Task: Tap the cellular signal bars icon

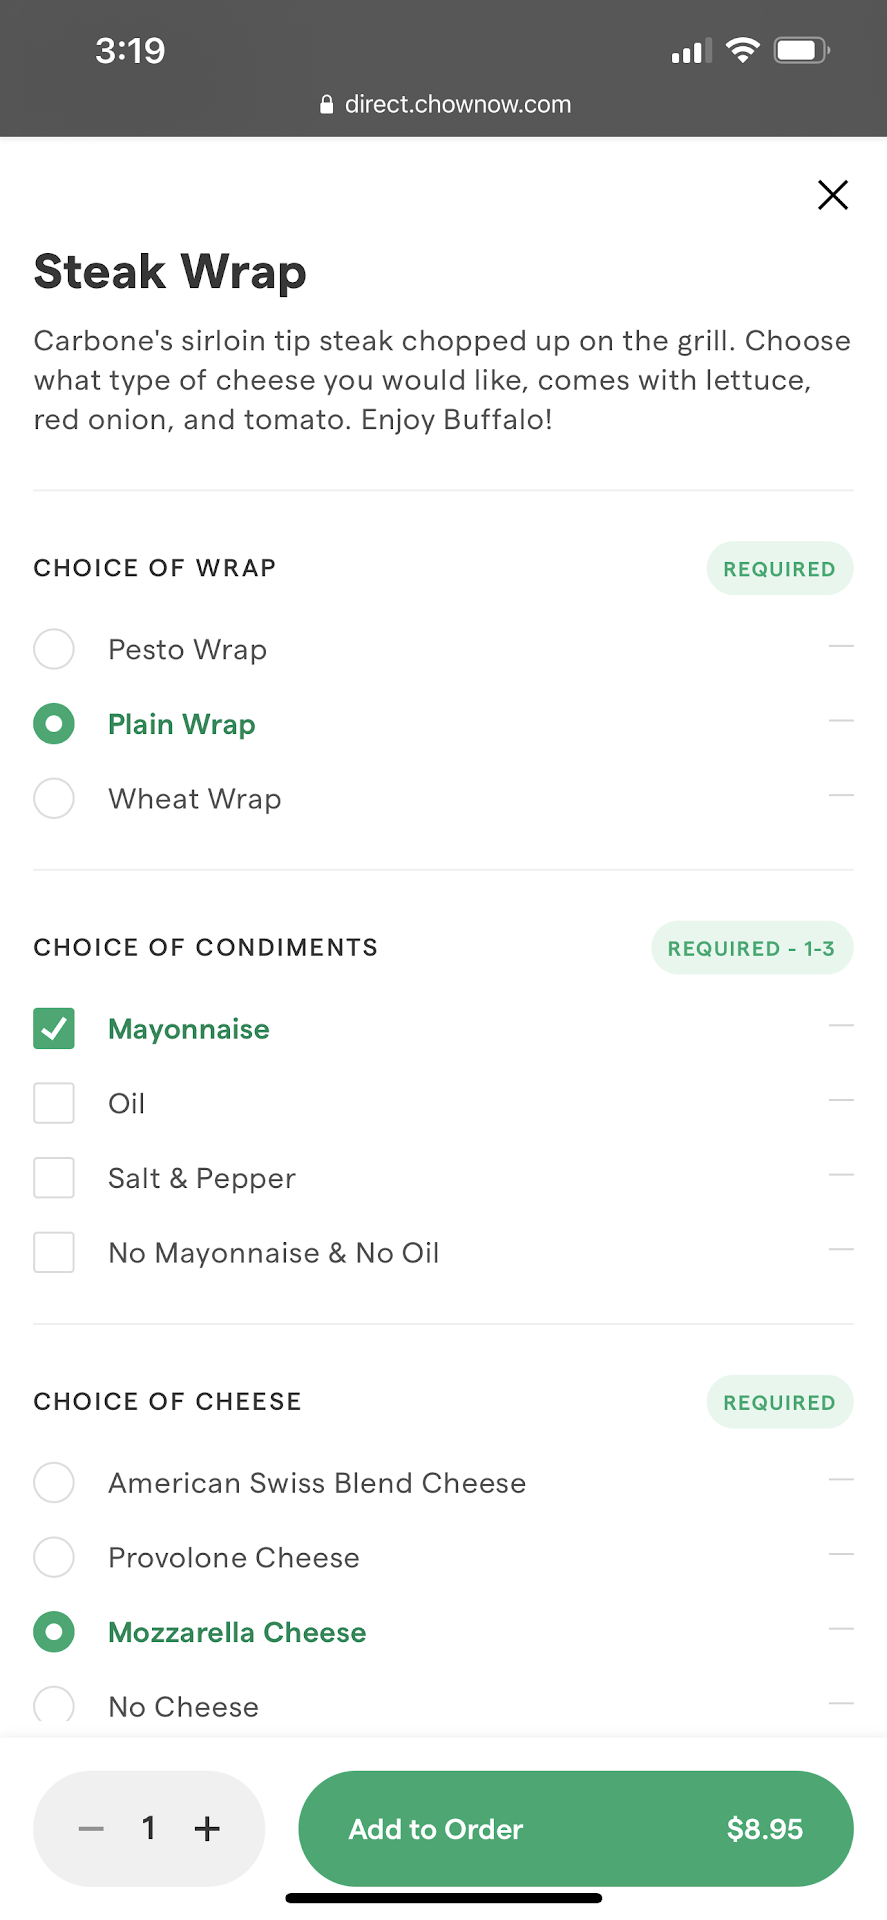Action: click(x=691, y=51)
